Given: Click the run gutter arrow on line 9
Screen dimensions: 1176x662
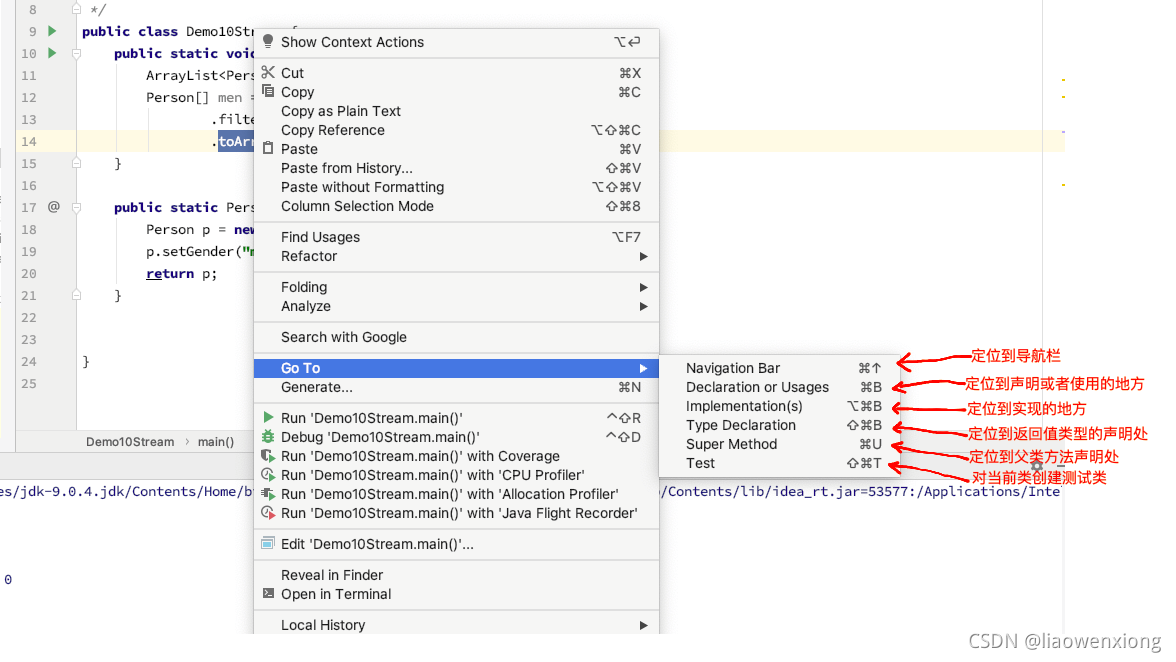Looking at the screenshot, I should click(x=52, y=31).
